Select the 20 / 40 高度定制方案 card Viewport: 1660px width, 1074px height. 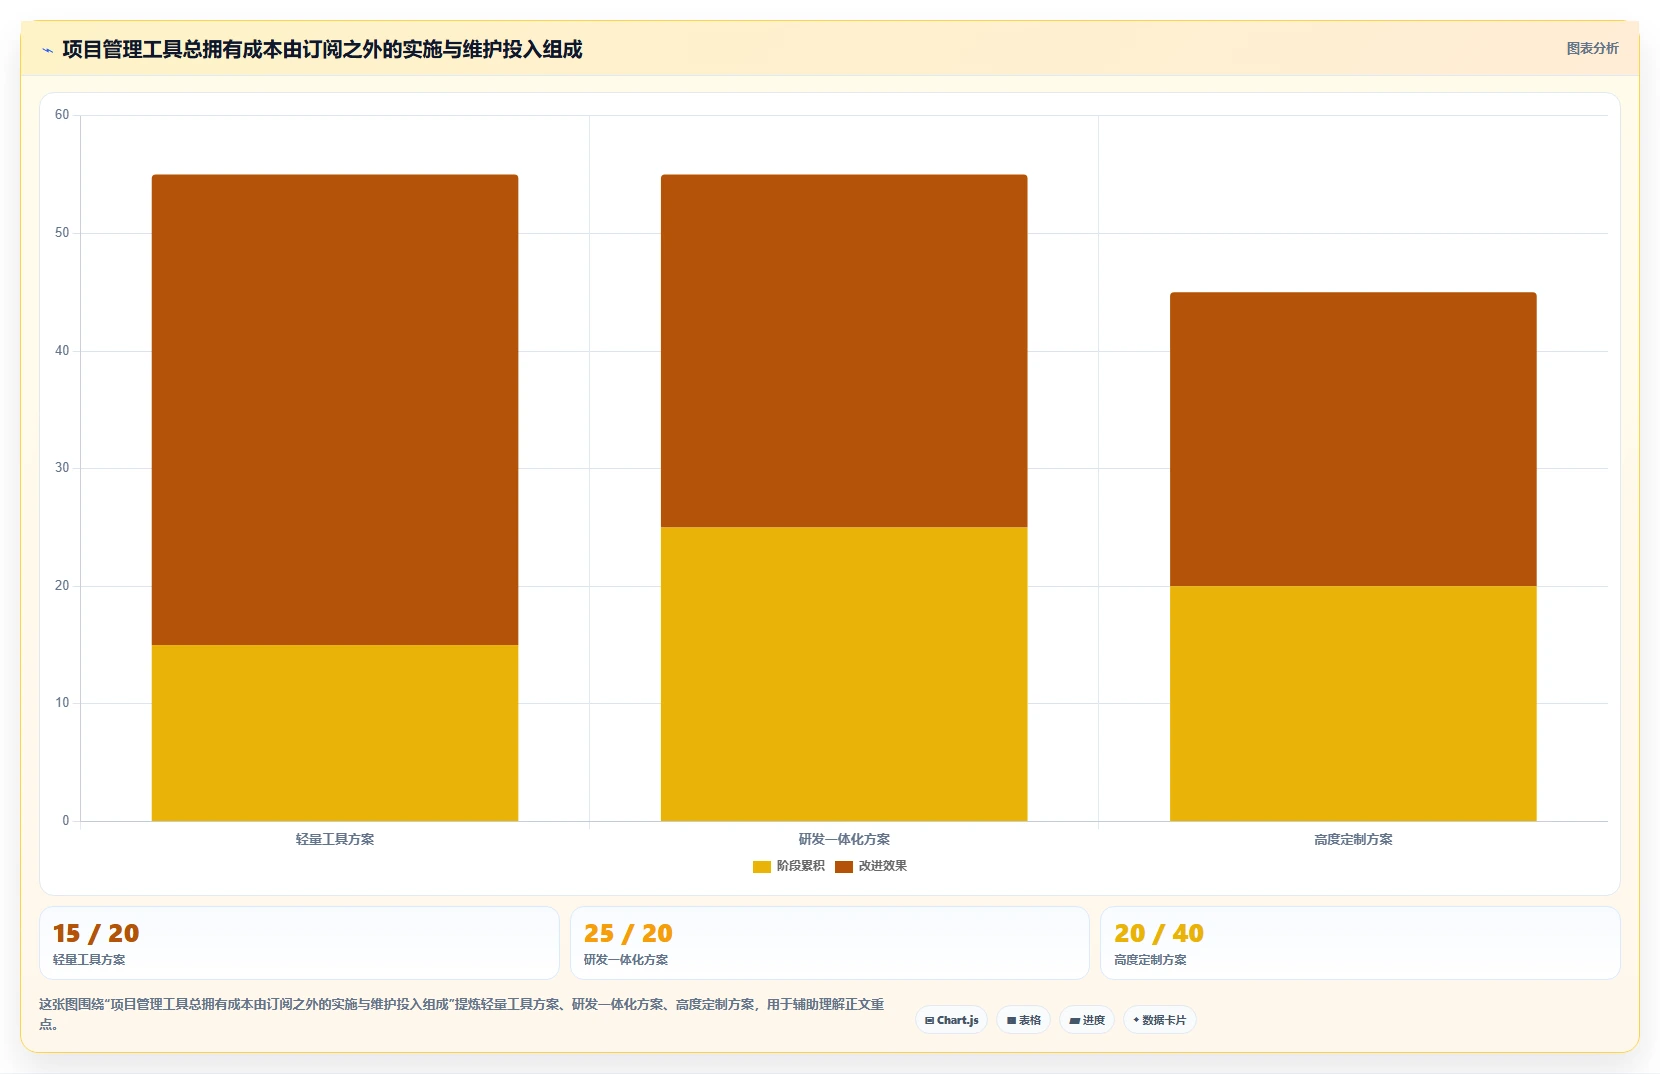point(1360,943)
